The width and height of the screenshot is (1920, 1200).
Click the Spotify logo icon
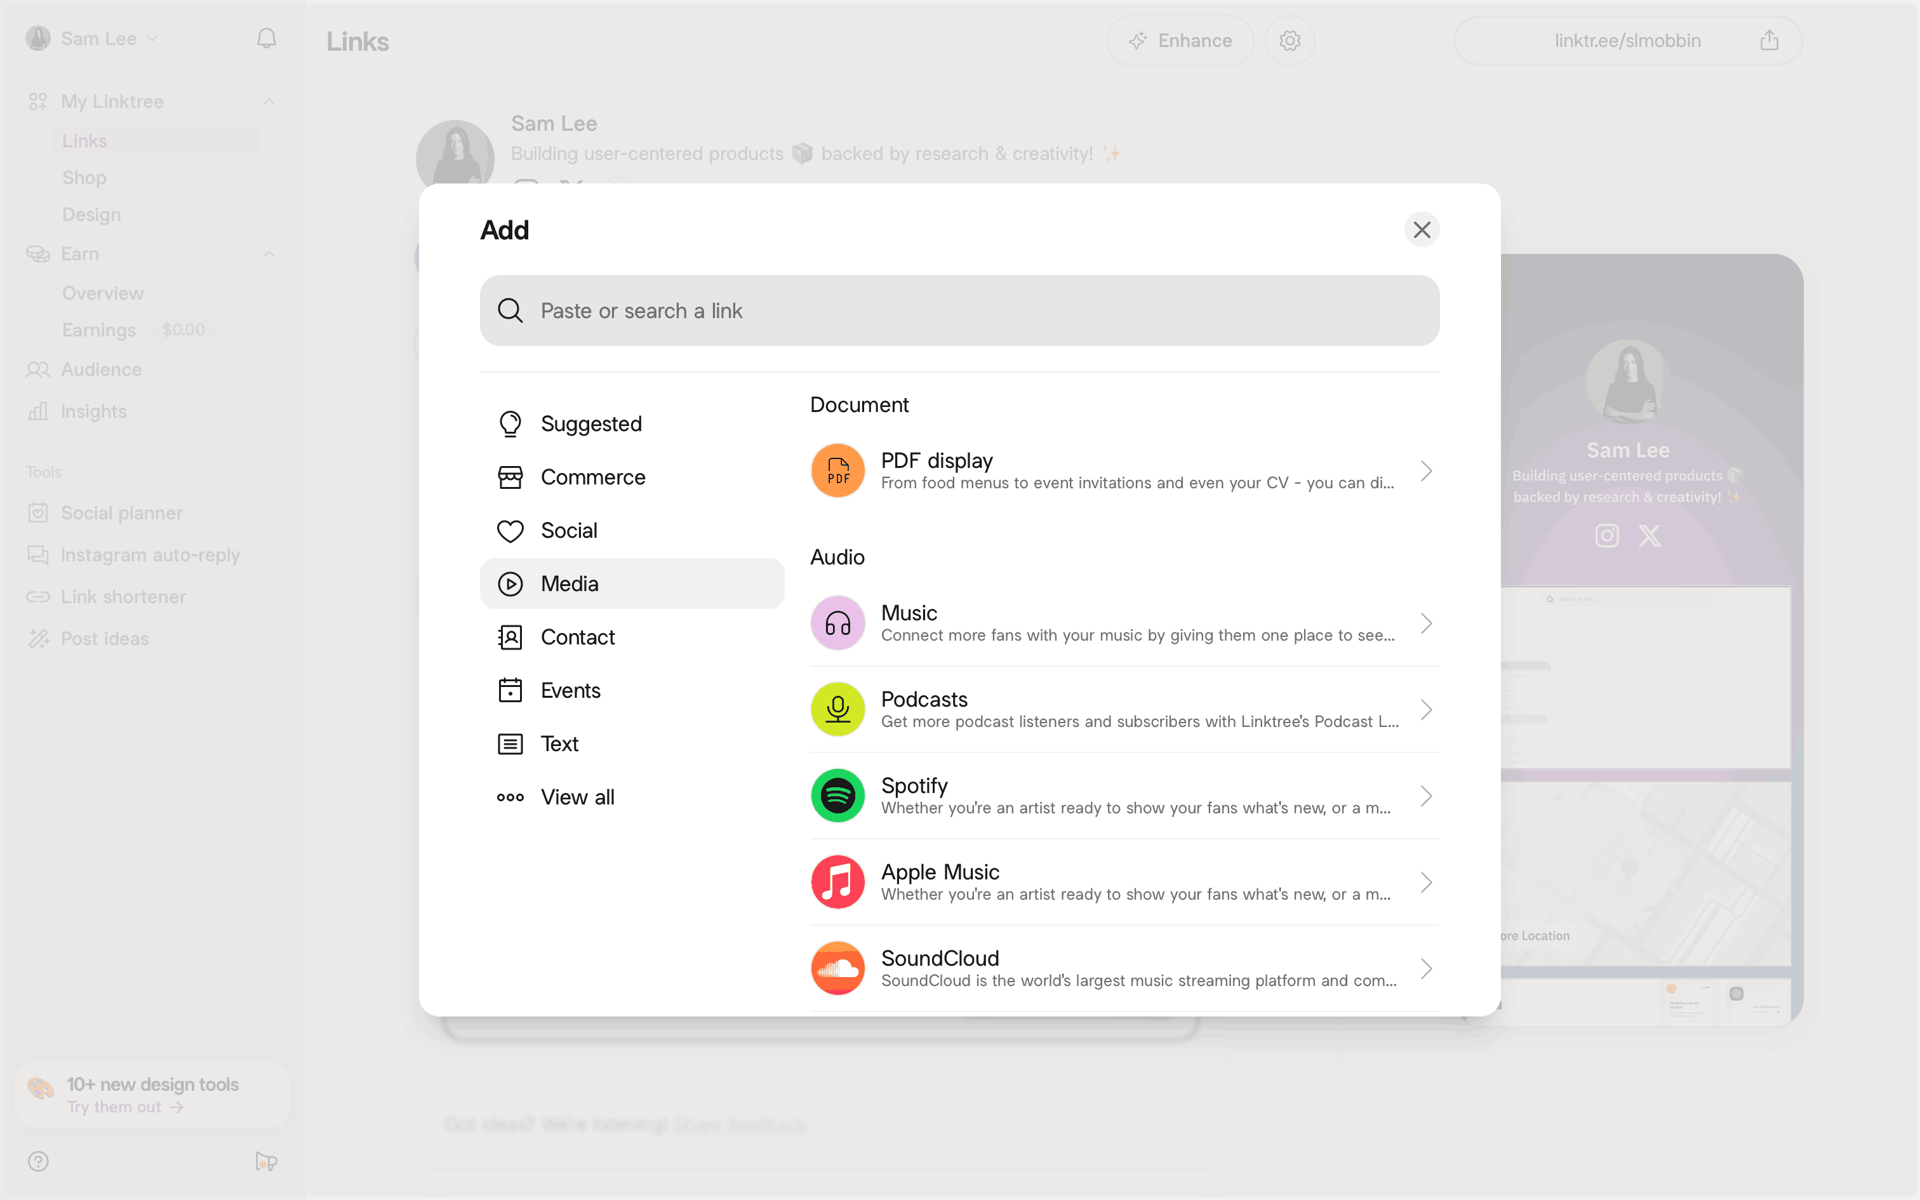[x=837, y=796]
